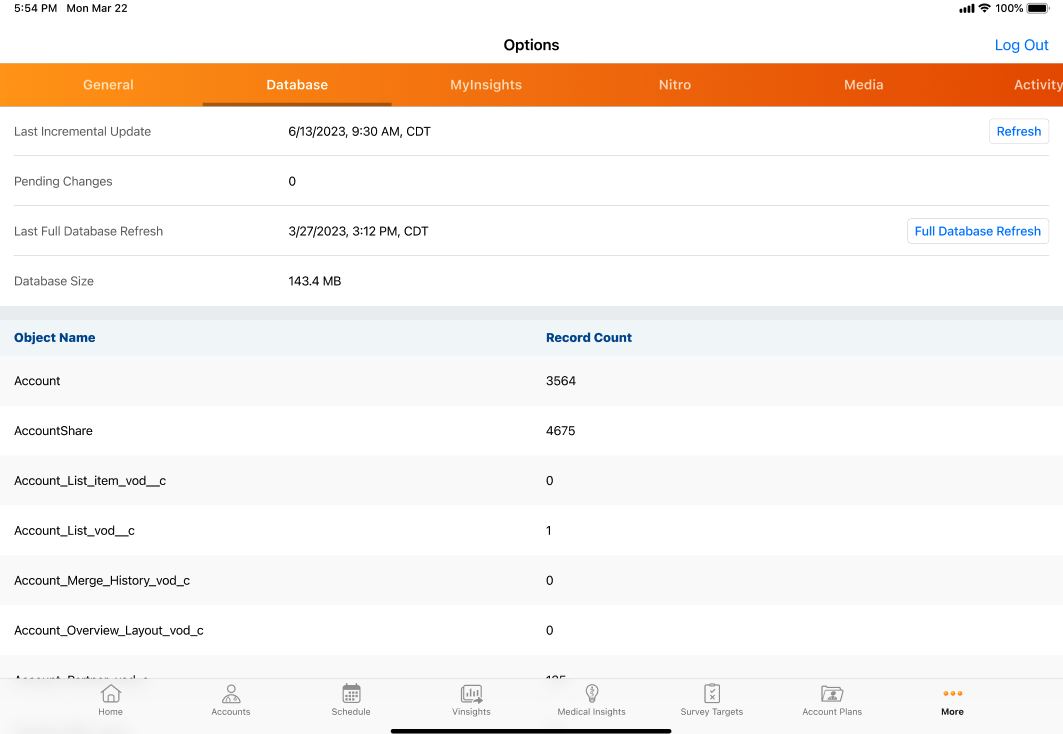Tap the Medical Insights lightbulb icon
This screenshot has width=1063, height=734.
[x=591, y=694]
